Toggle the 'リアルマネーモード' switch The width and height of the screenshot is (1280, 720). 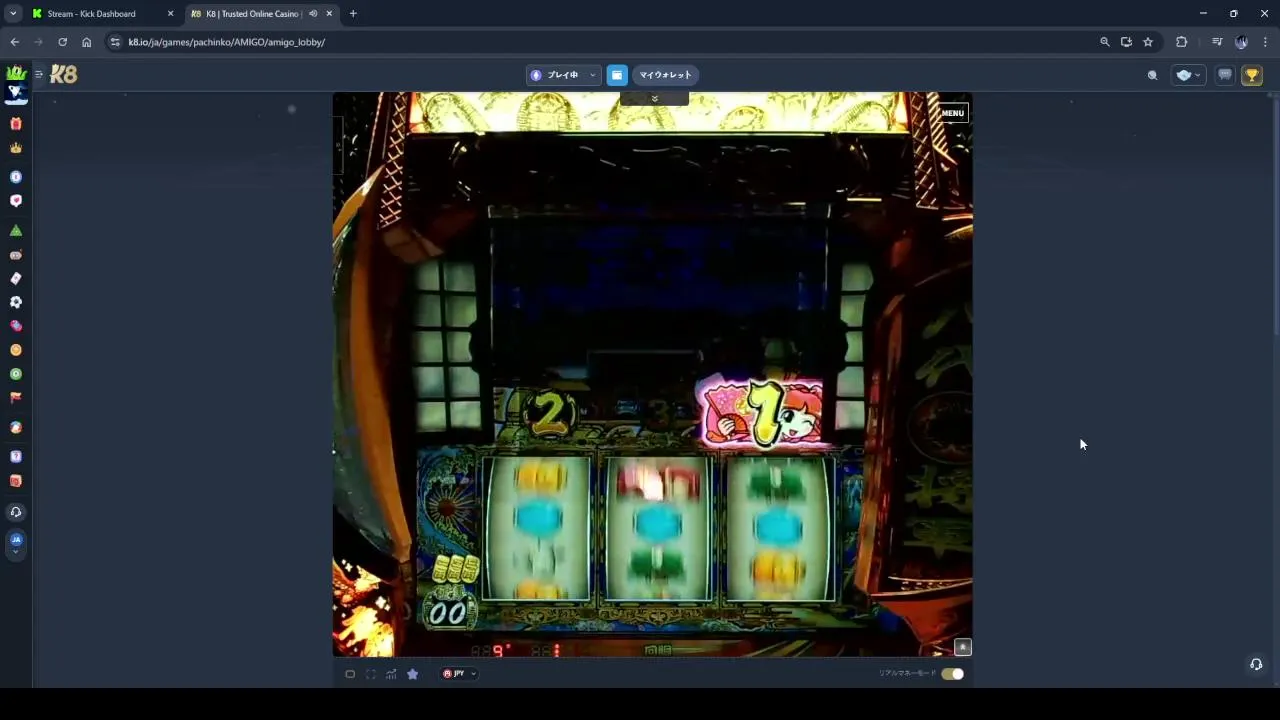click(x=952, y=674)
